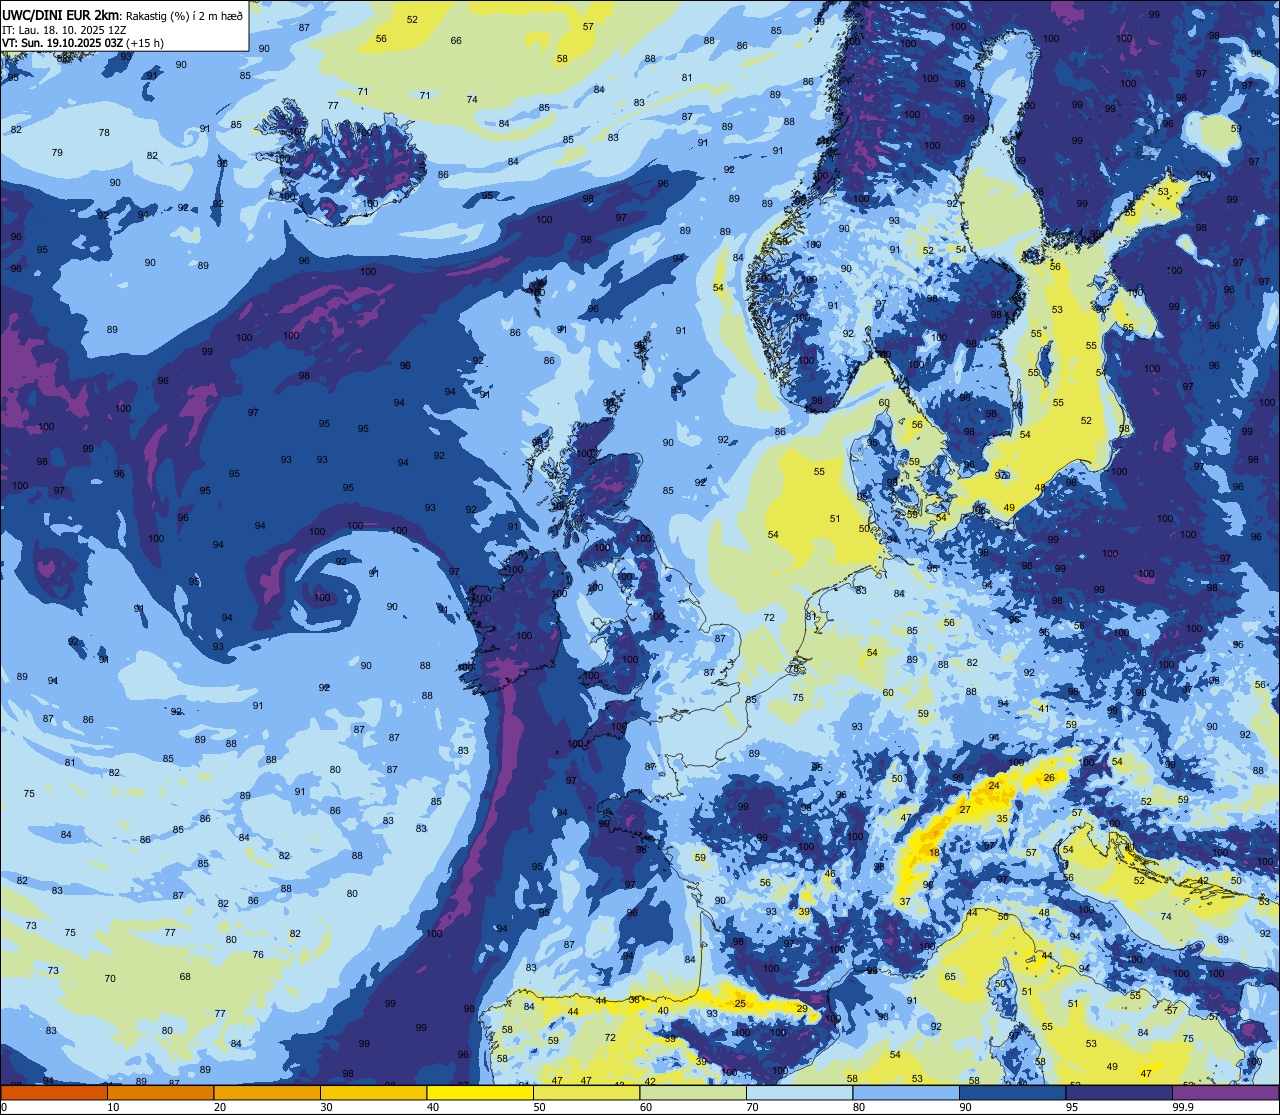Select the legend swatch between 10 and 20
This screenshot has height=1115, width=1280.
(x=160, y=1092)
